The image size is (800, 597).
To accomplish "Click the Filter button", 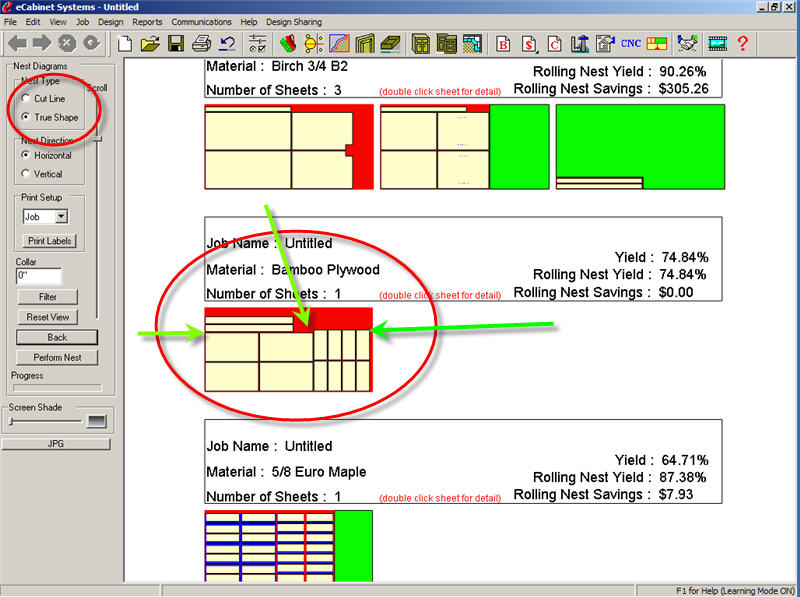I will pyautogui.click(x=47, y=296).
